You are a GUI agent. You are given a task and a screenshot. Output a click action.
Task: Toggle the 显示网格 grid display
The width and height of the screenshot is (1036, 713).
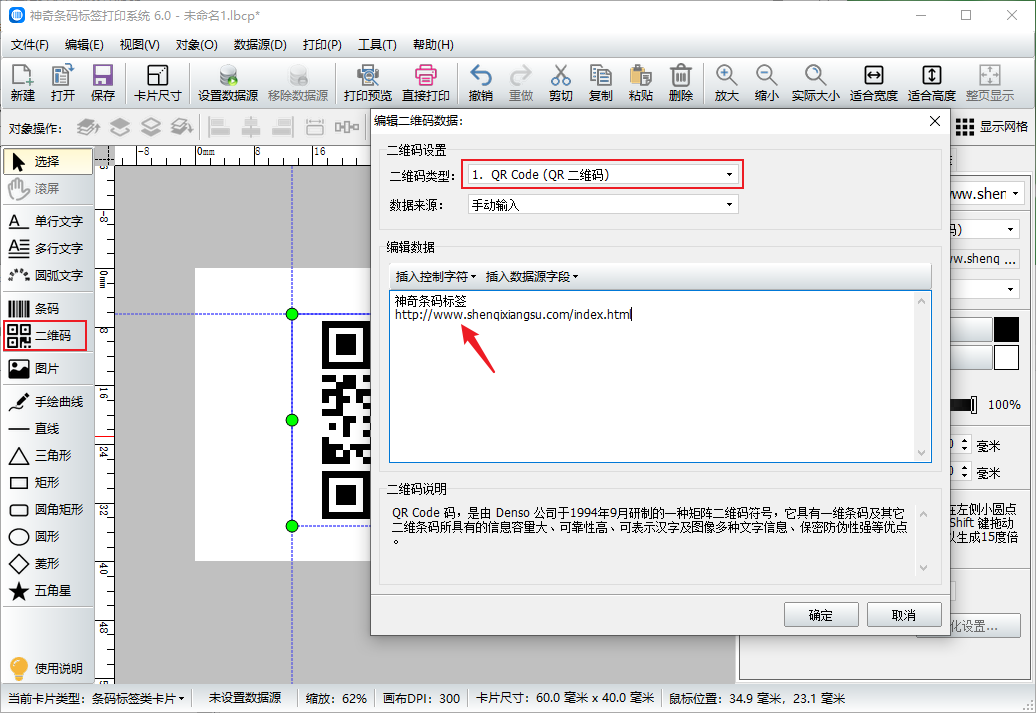992,127
